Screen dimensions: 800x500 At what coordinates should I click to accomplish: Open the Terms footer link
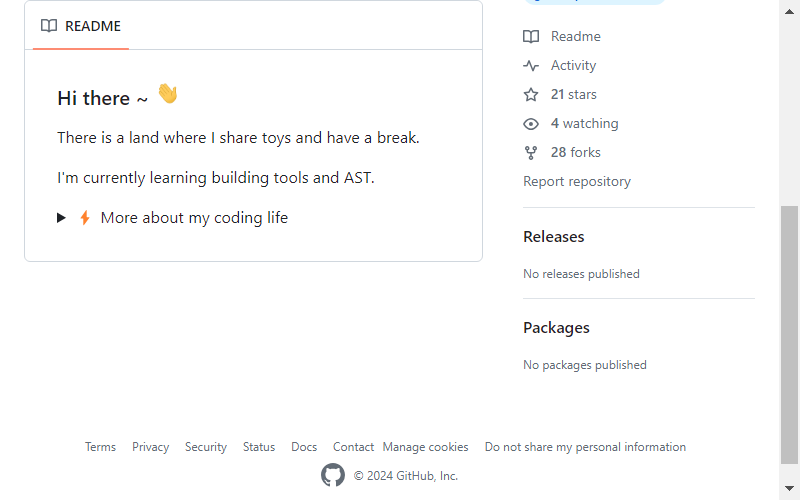[101, 447]
